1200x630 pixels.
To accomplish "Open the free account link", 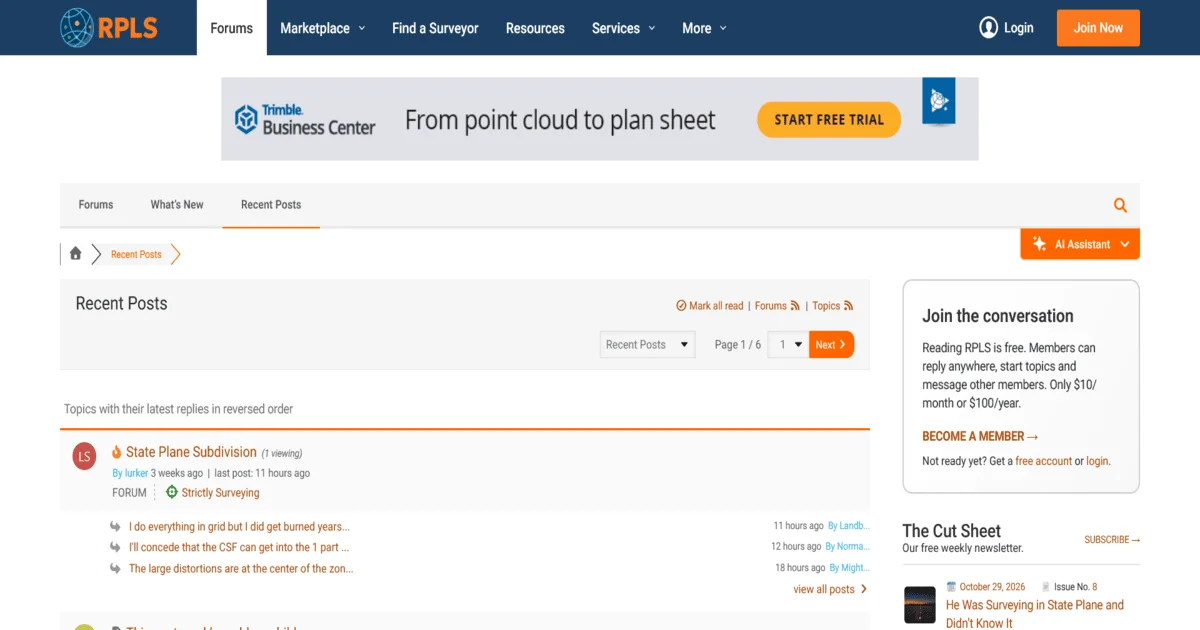I will pyautogui.click(x=1043, y=461).
